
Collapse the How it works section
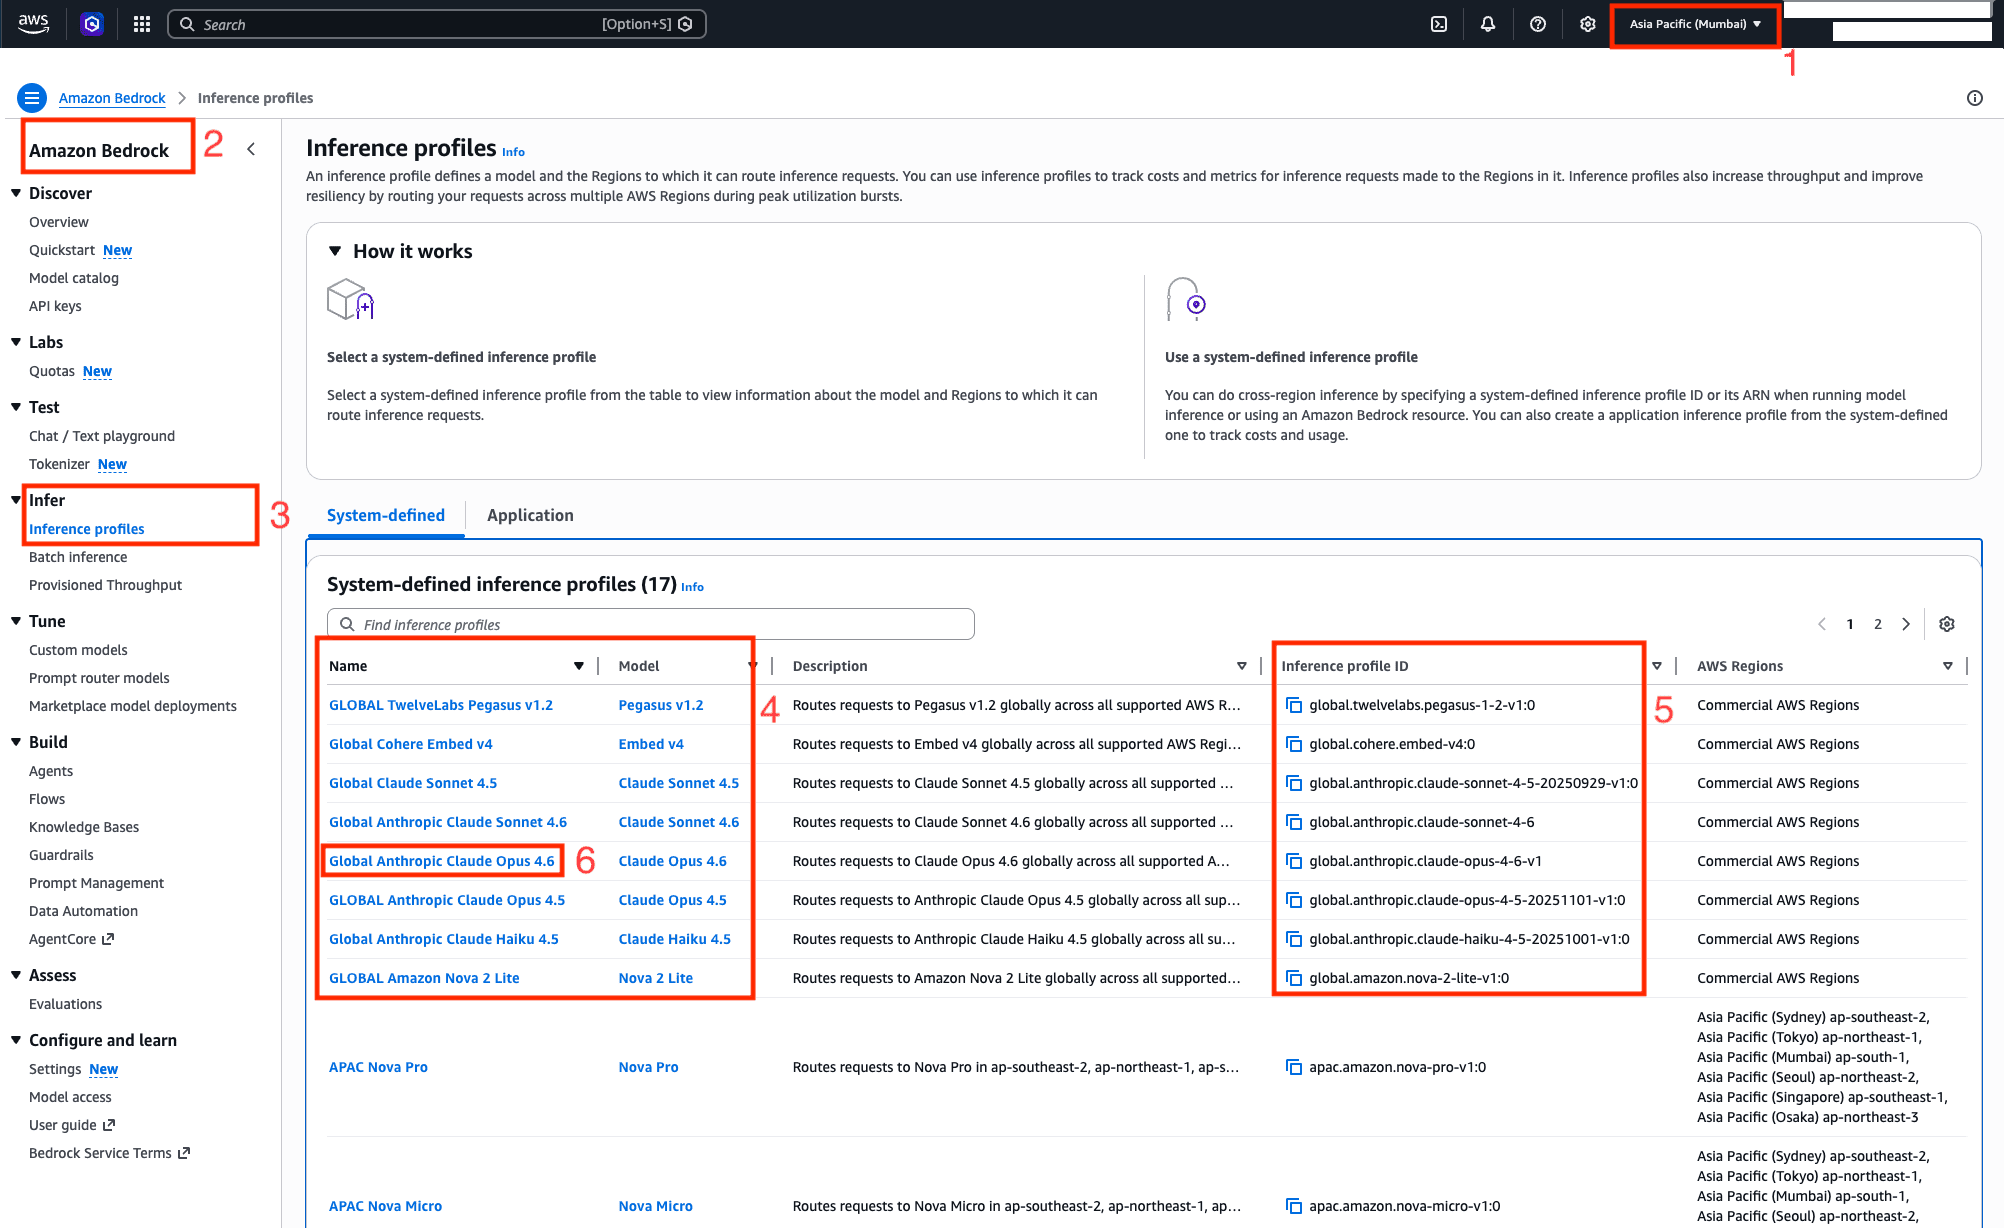(335, 251)
